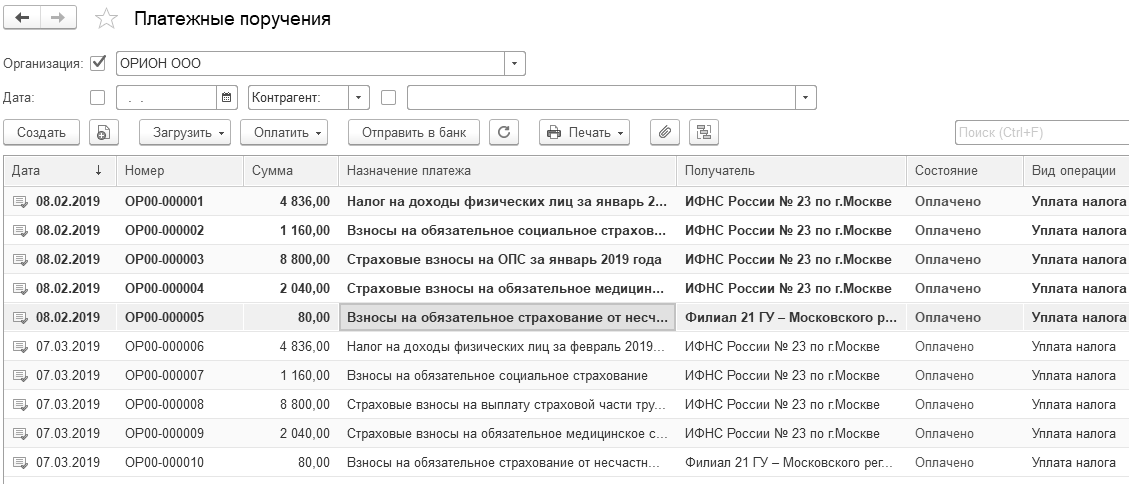Open the calendar picker for Дата field
The height and width of the screenshot is (484, 1129).
[227, 98]
